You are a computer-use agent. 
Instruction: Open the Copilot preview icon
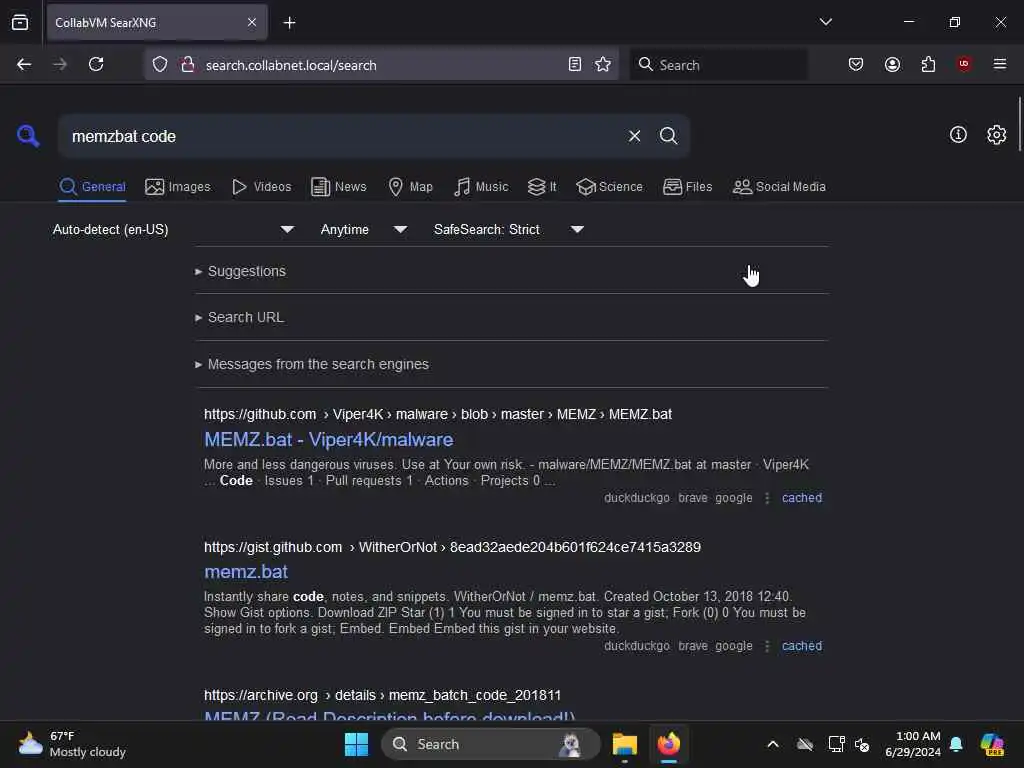[992, 744]
